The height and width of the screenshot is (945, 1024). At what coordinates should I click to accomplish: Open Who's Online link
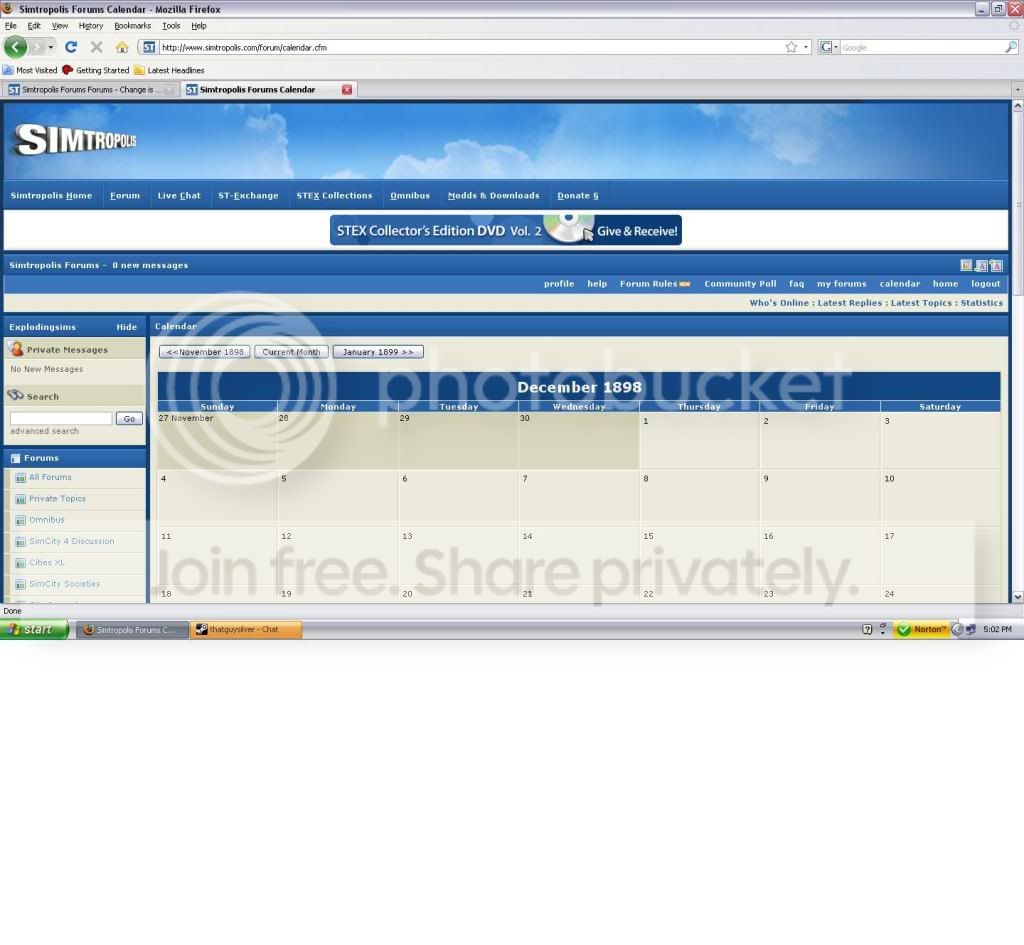coord(778,303)
